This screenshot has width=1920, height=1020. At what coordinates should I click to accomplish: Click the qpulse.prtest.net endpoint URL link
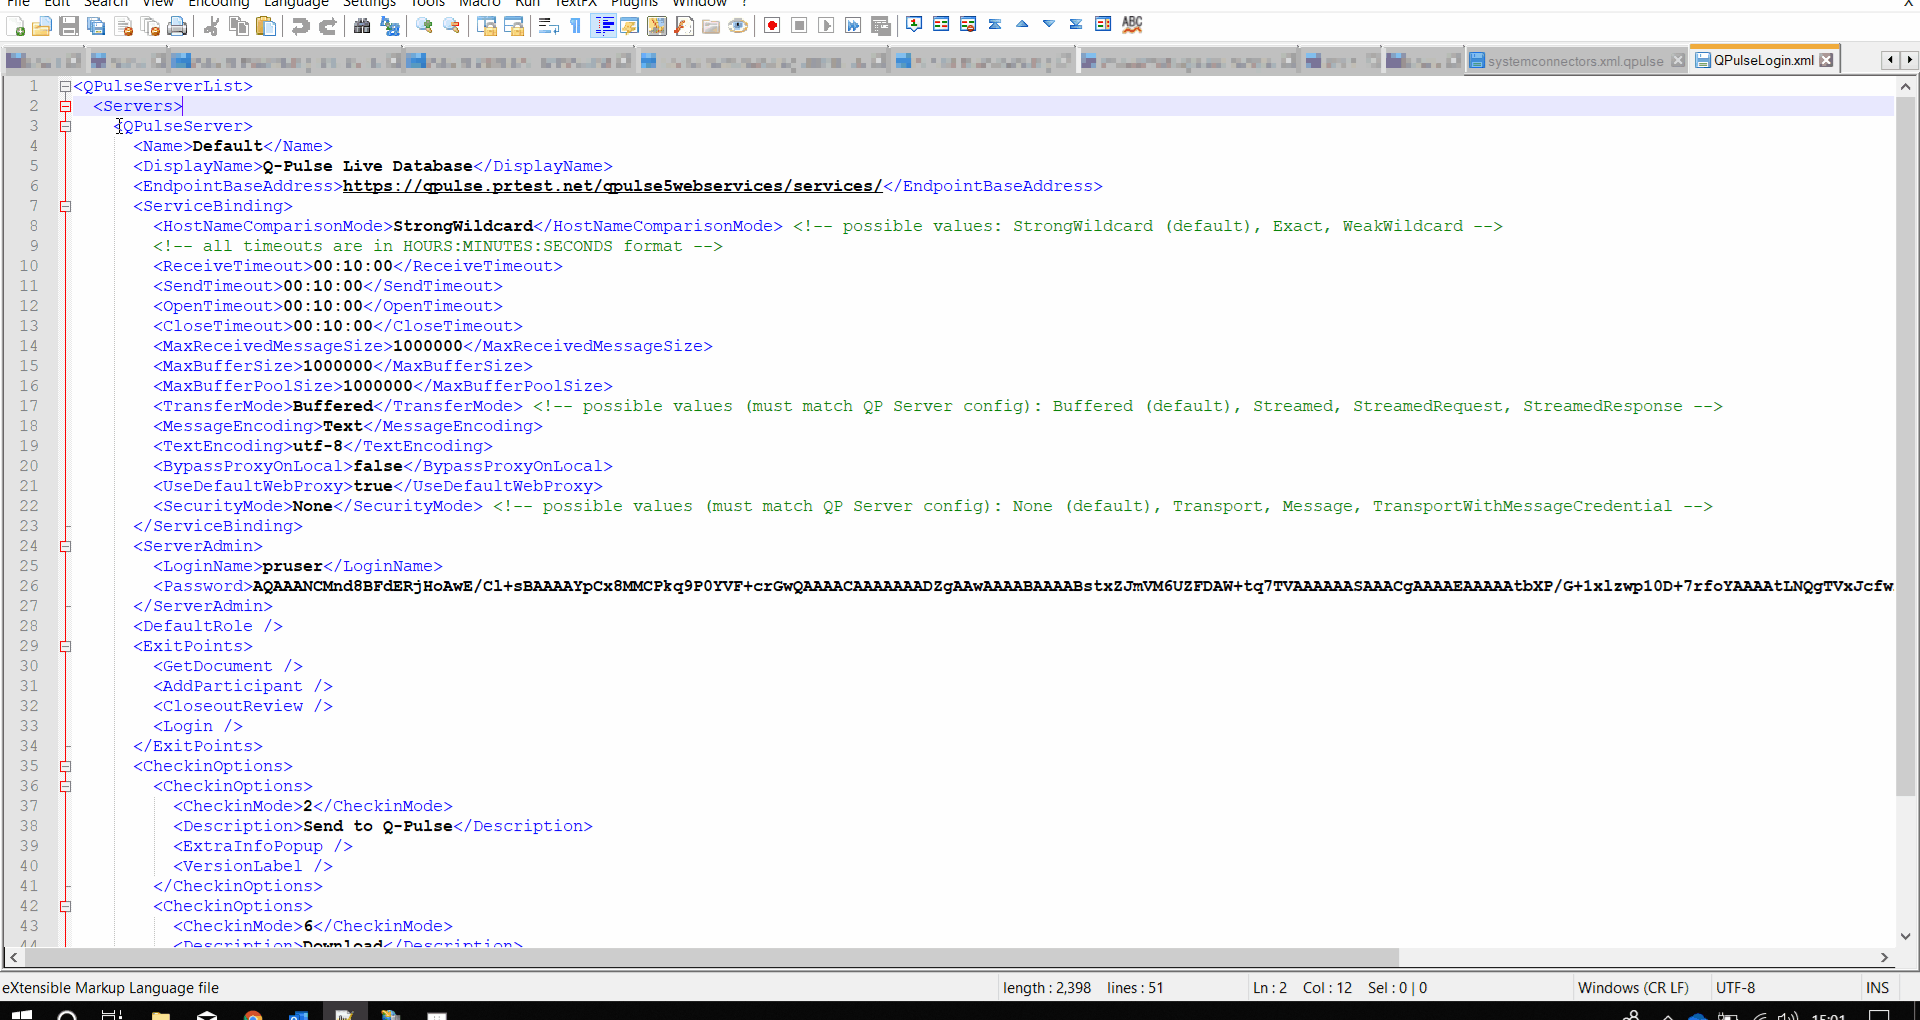(612, 186)
